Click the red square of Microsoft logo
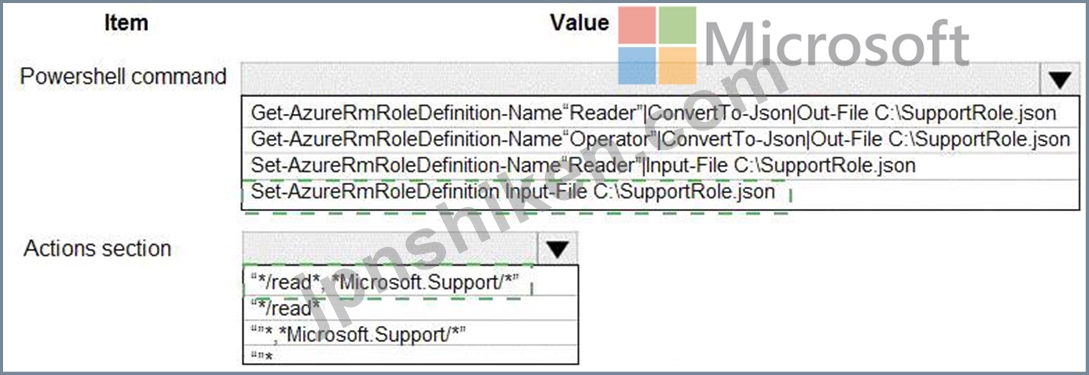 pos(636,26)
